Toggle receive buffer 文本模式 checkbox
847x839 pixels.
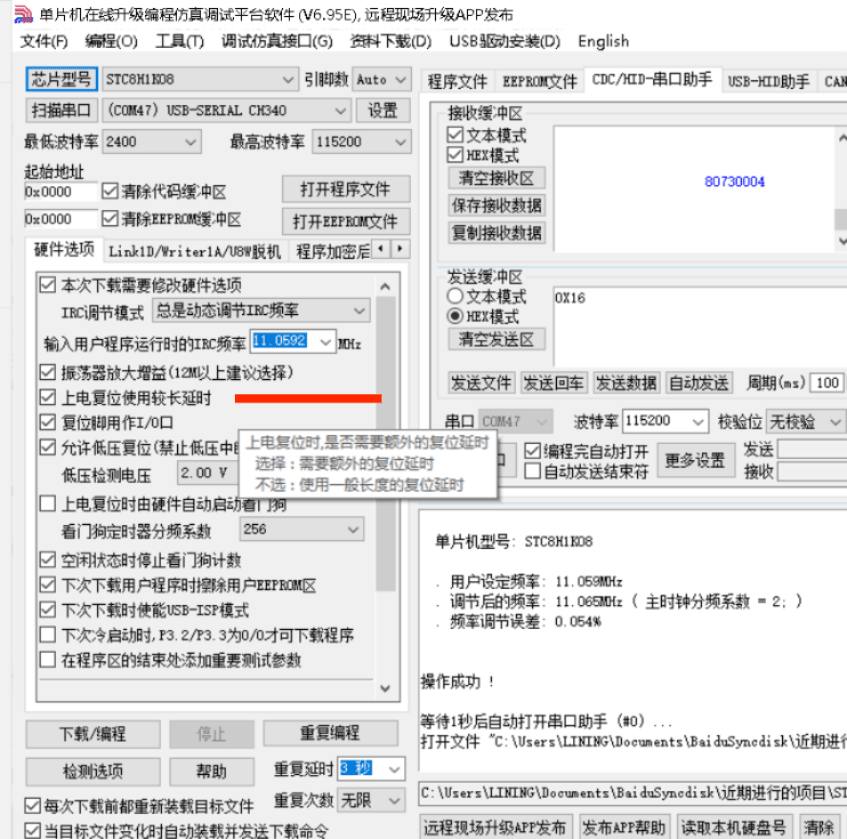[455, 135]
